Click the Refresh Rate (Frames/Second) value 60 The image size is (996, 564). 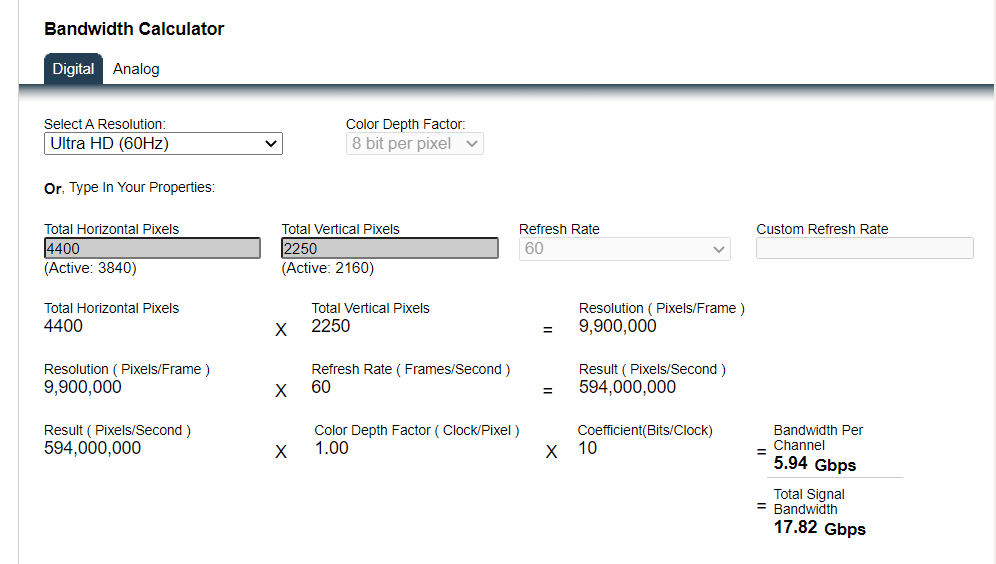321,387
